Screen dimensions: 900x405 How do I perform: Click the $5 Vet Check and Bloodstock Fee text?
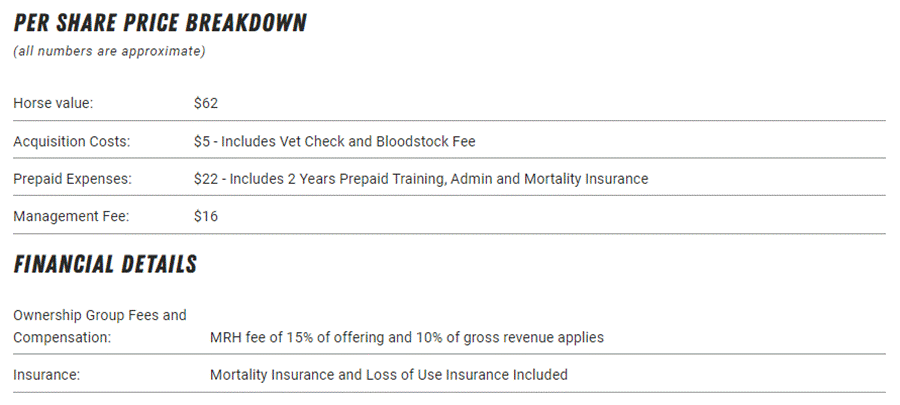[334, 141]
